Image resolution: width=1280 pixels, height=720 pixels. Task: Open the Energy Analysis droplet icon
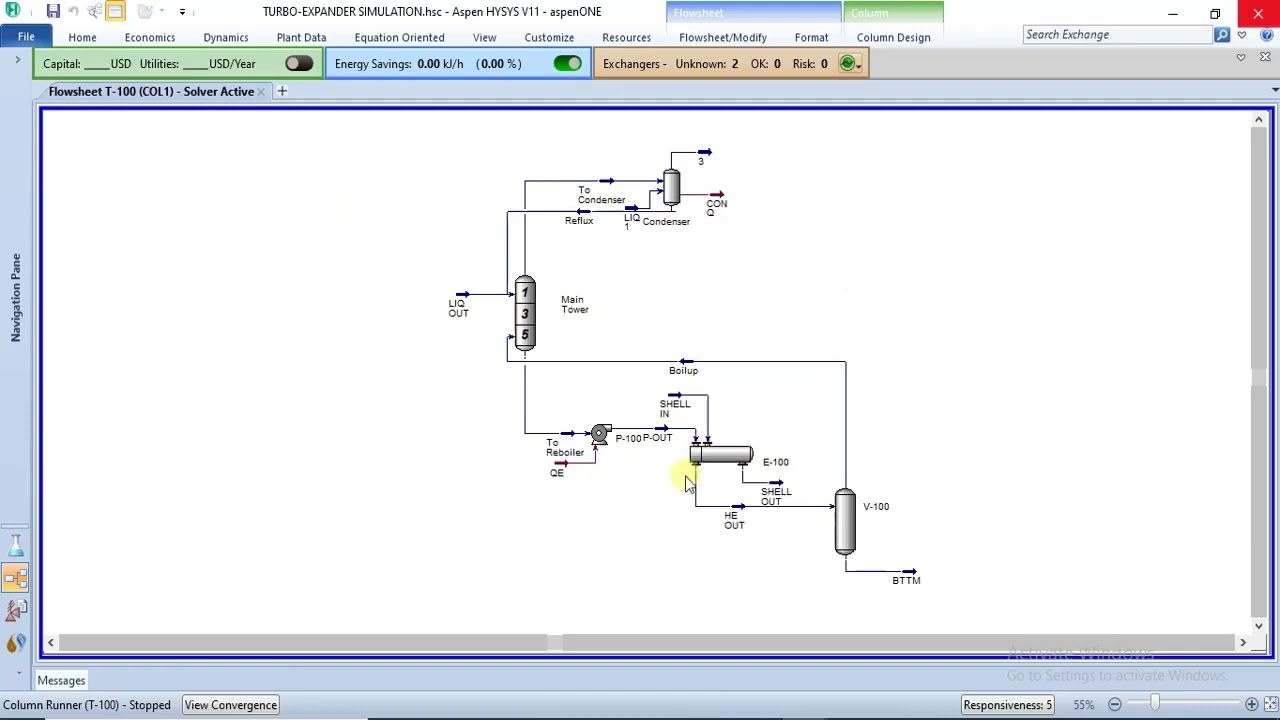click(16, 643)
